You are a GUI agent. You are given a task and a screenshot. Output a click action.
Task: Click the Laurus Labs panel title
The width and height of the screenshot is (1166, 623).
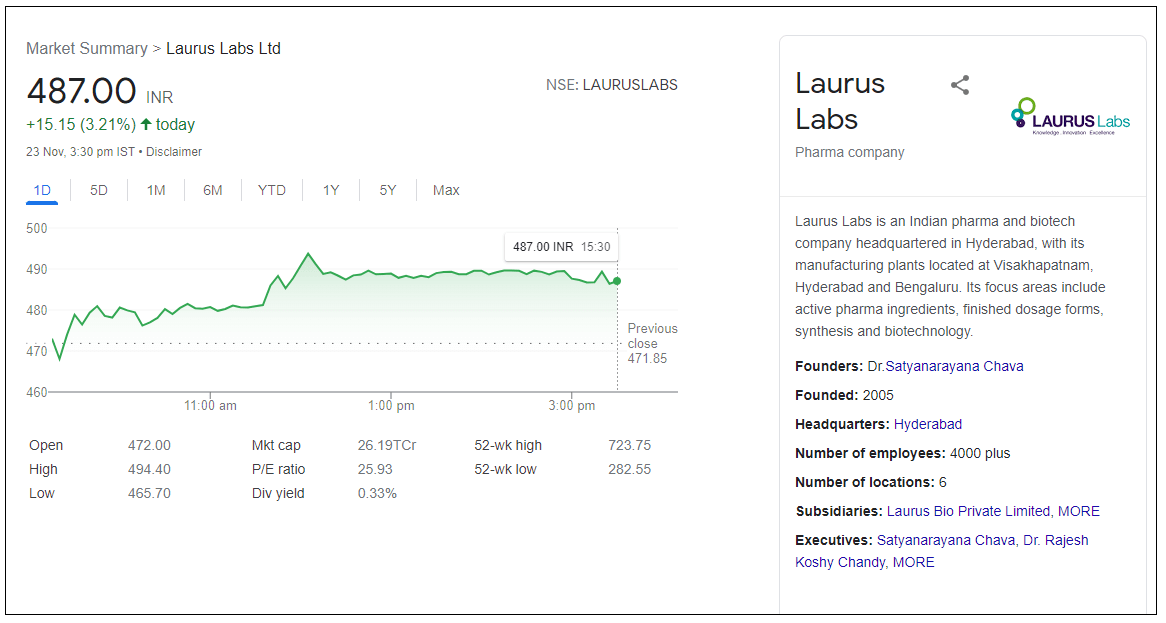(x=840, y=101)
